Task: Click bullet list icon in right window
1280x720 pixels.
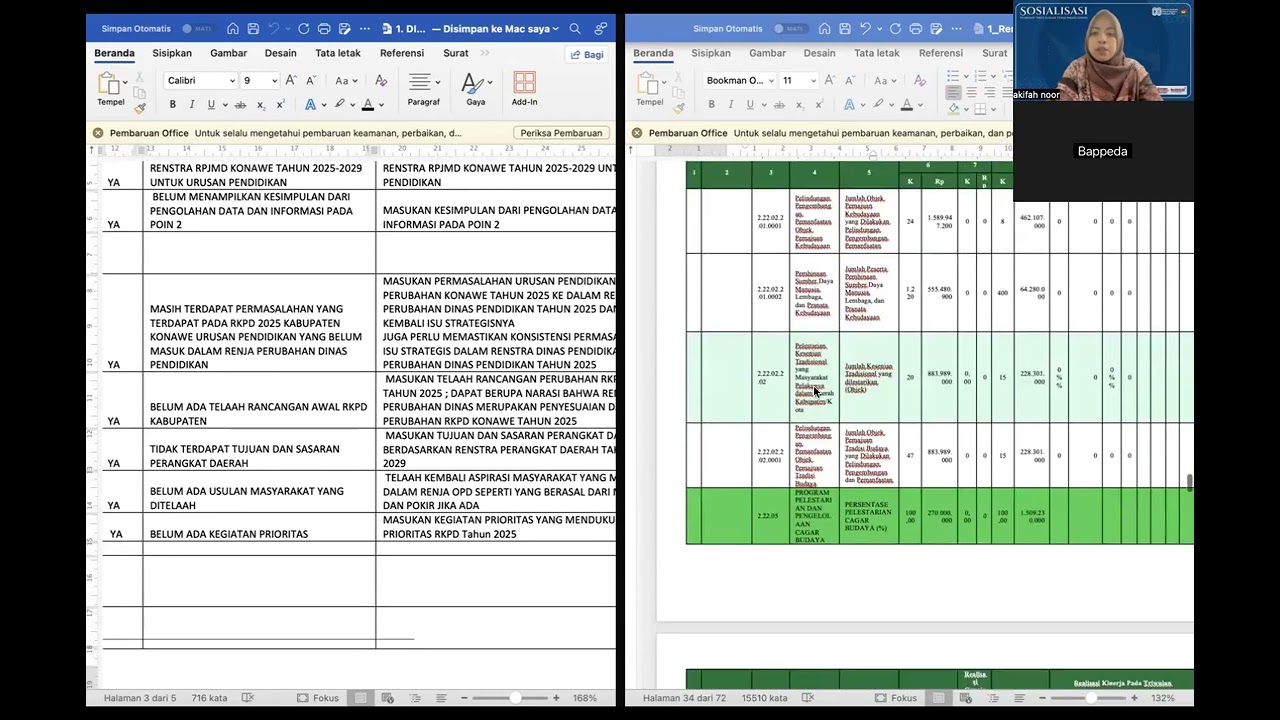Action: click(953, 76)
